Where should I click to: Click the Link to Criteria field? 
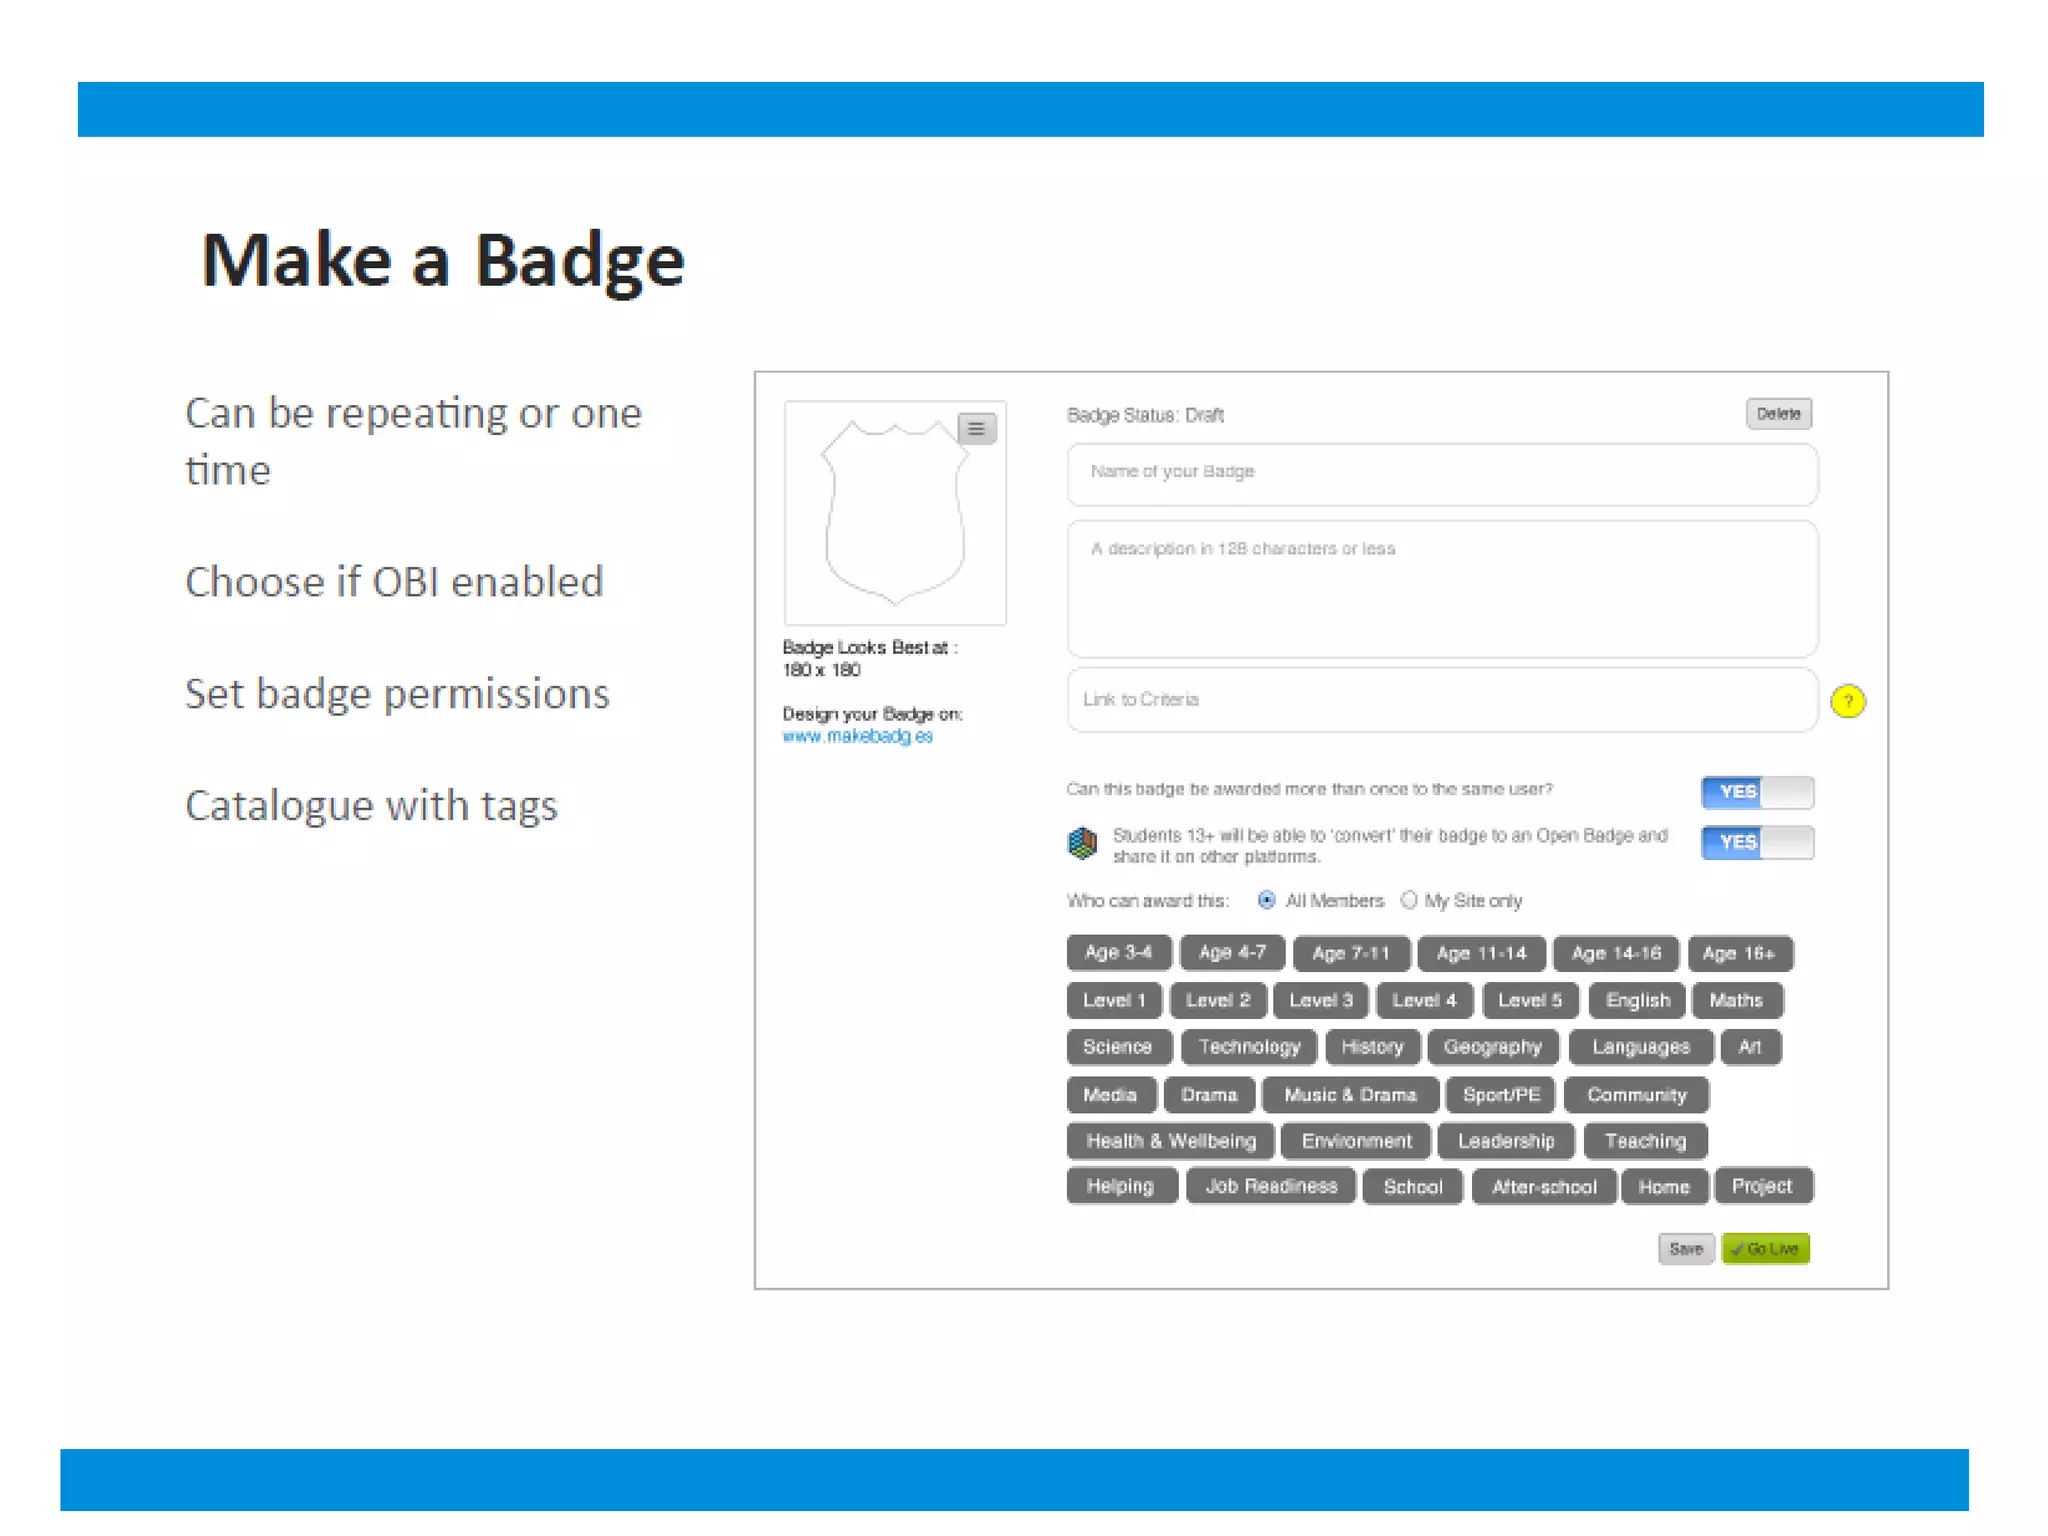(x=1441, y=700)
